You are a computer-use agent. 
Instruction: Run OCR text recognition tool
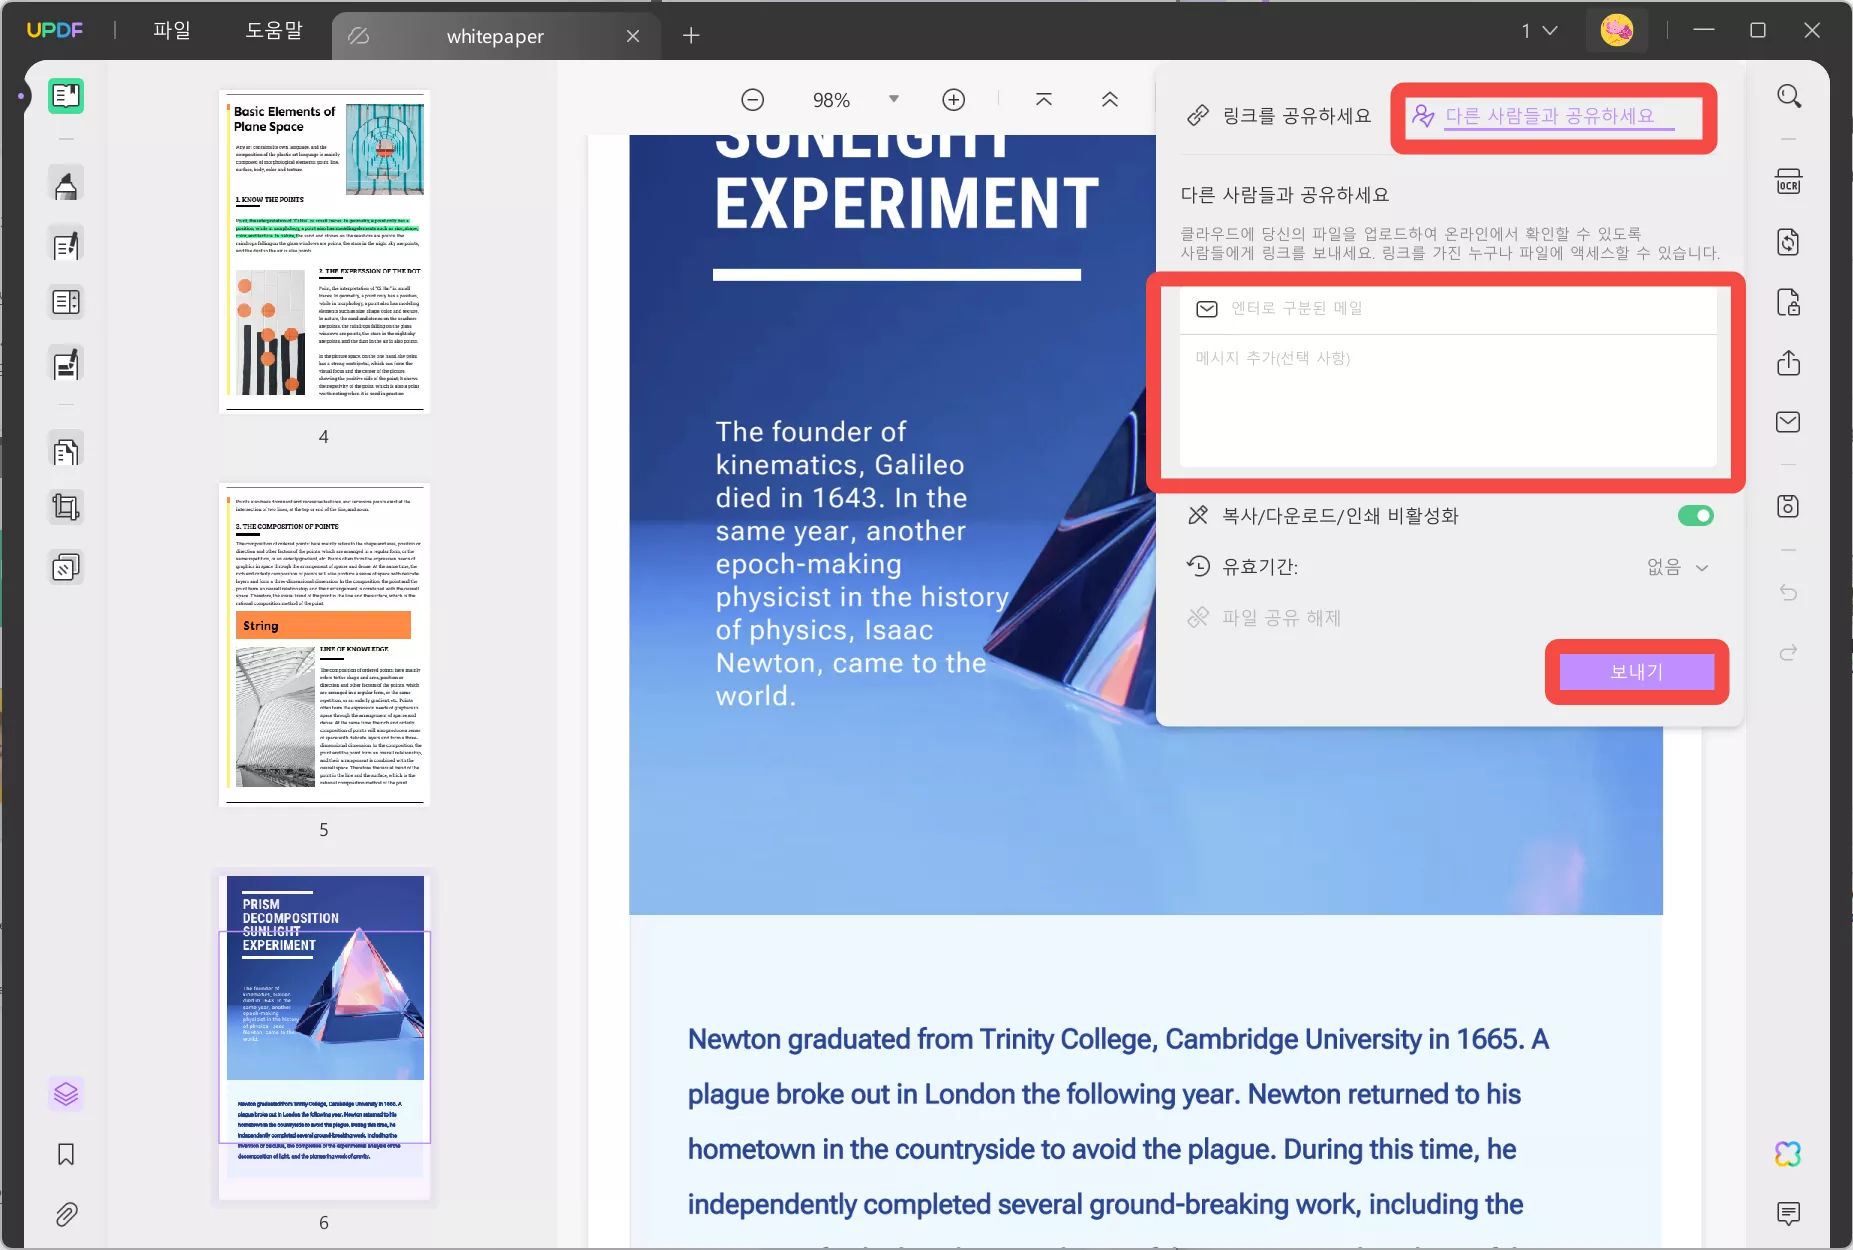click(x=1789, y=182)
